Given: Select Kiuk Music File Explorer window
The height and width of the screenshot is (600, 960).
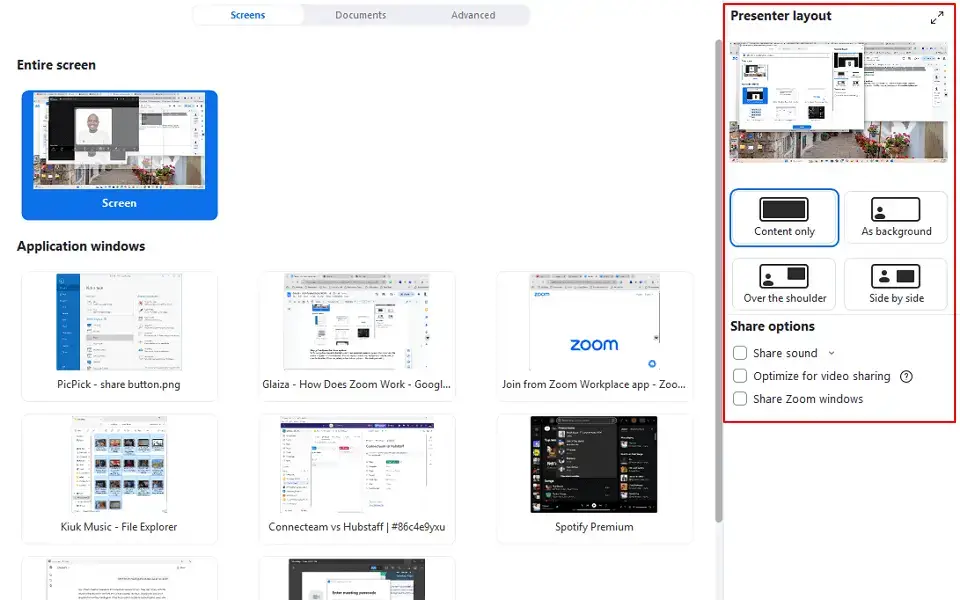Looking at the screenshot, I should pyautogui.click(x=119, y=478).
